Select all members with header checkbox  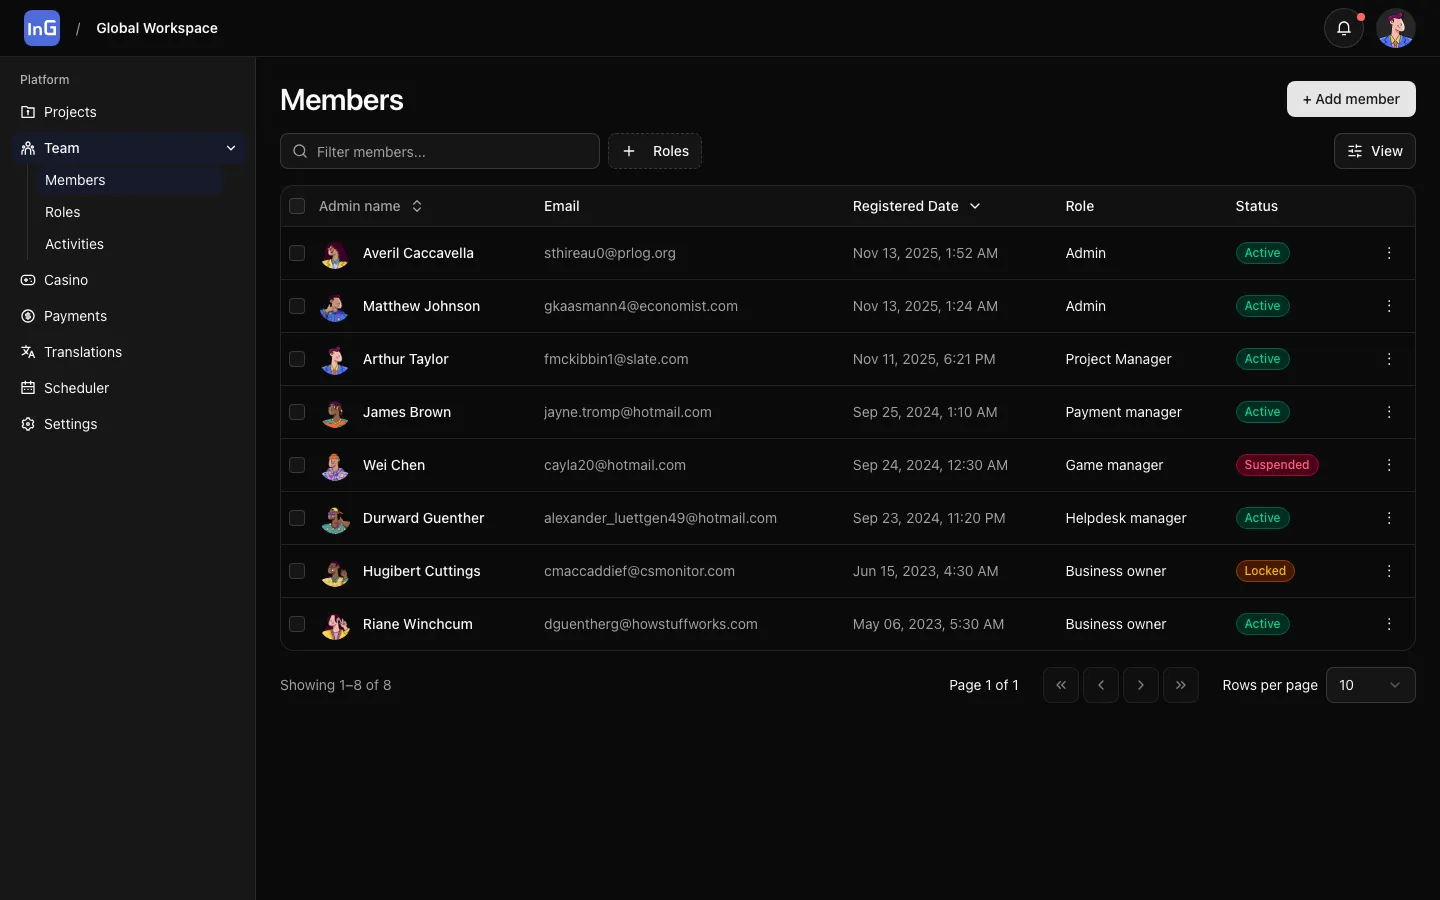click(x=297, y=206)
